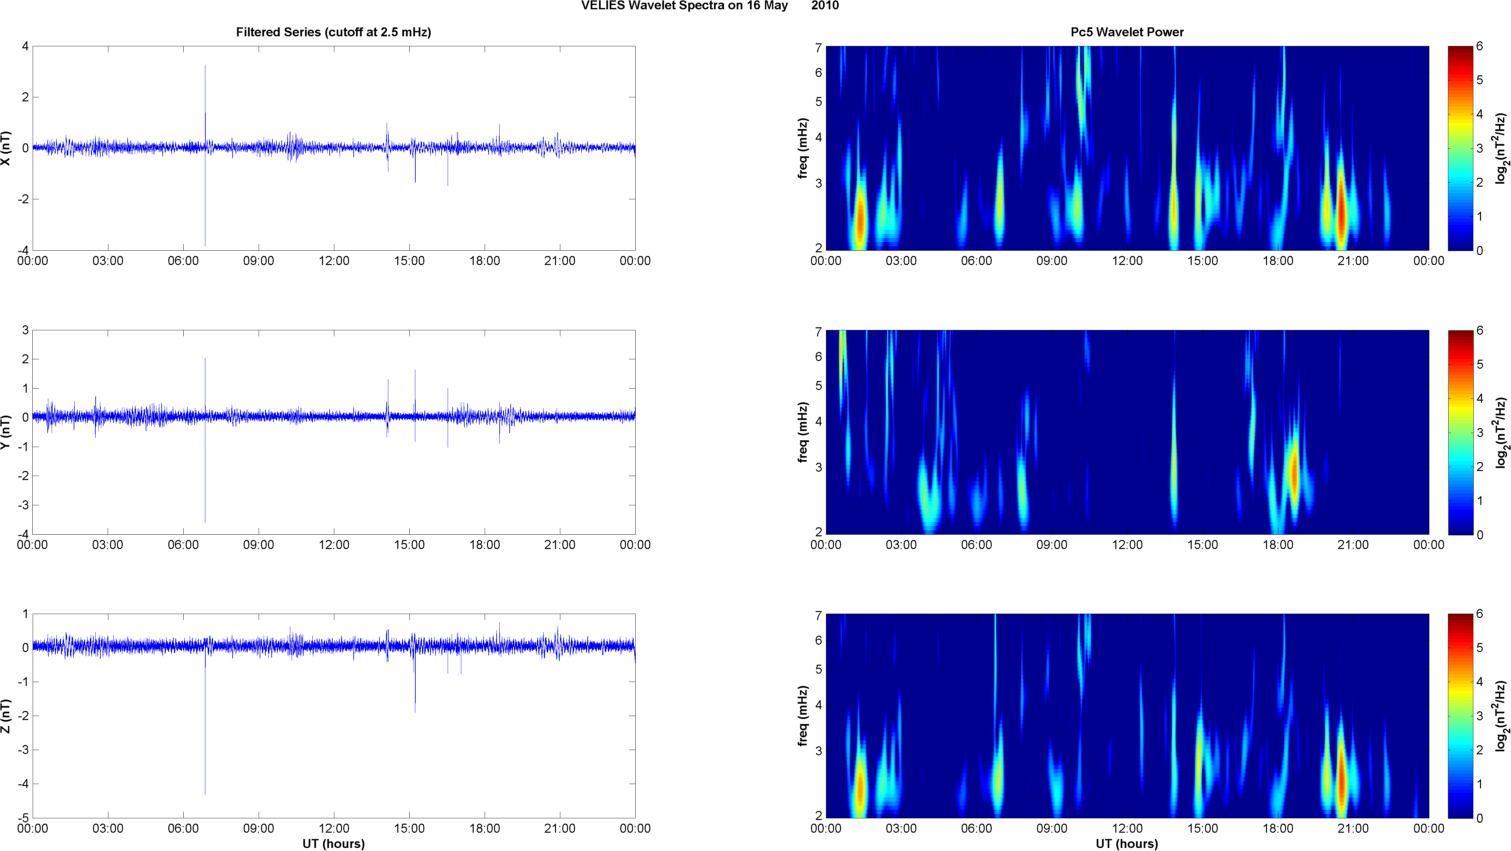Click the '4' y-axis tick on X series plot

25,46
